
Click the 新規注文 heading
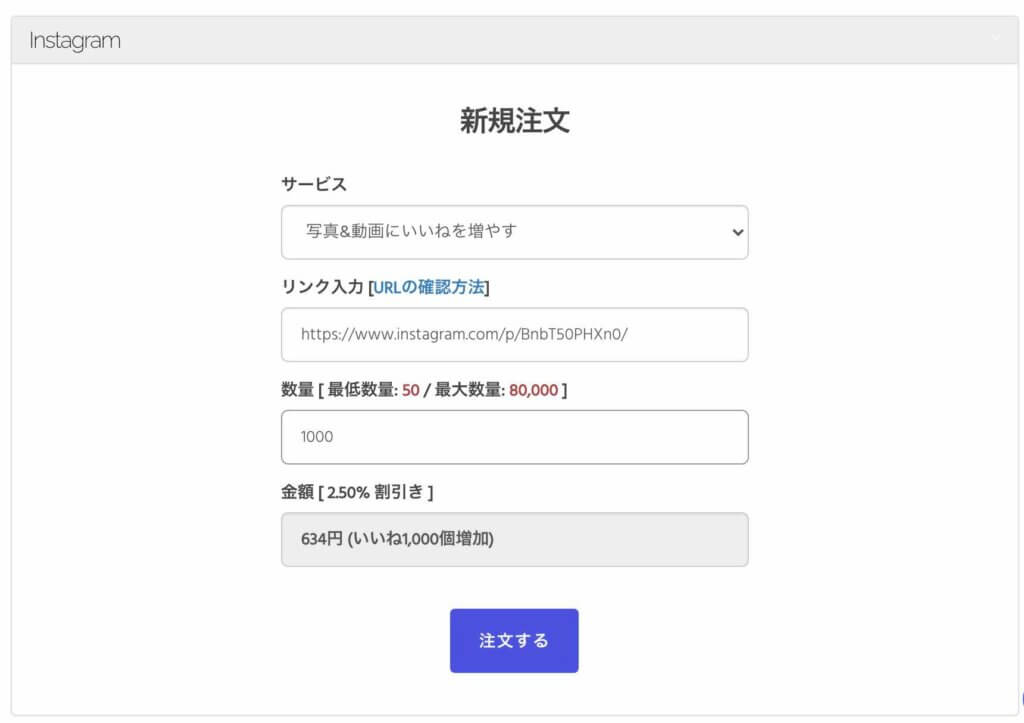pyautogui.click(x=514, y=121)
